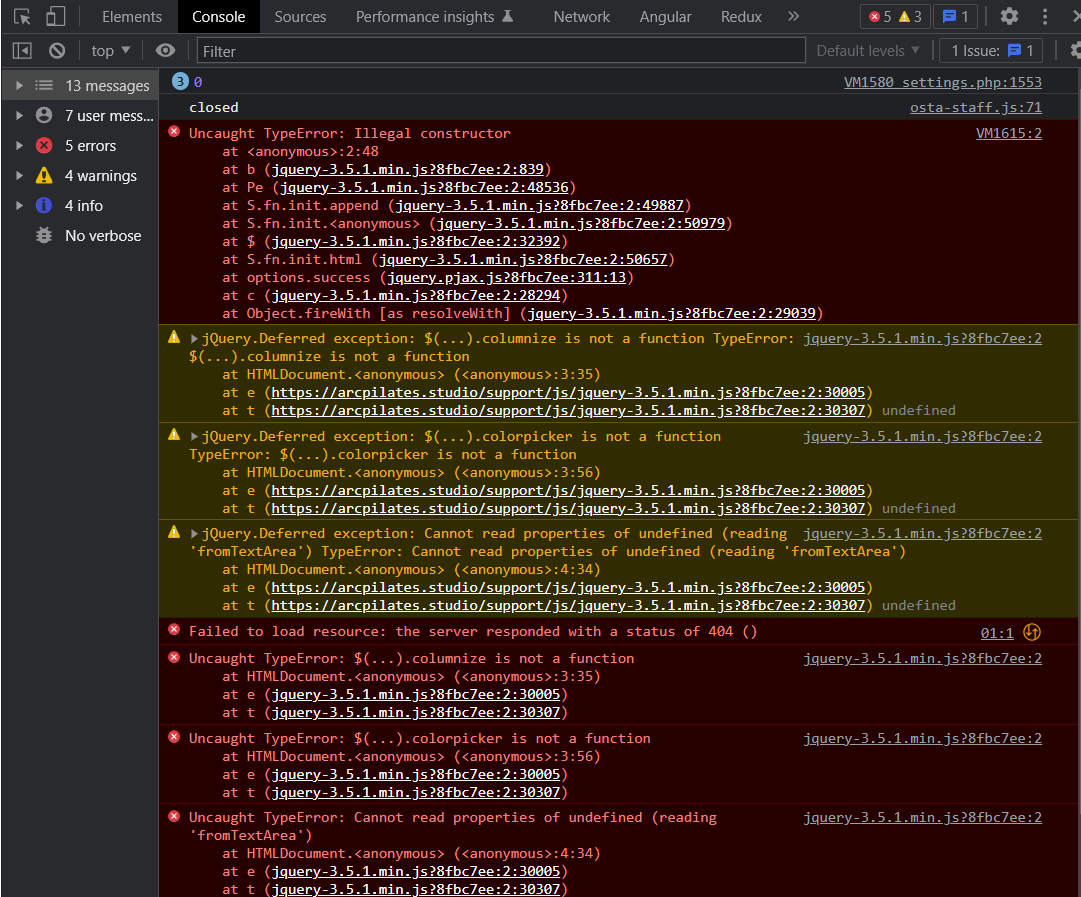
Task: Hide the console sidebar panel
Action: (x=22, y=51)
